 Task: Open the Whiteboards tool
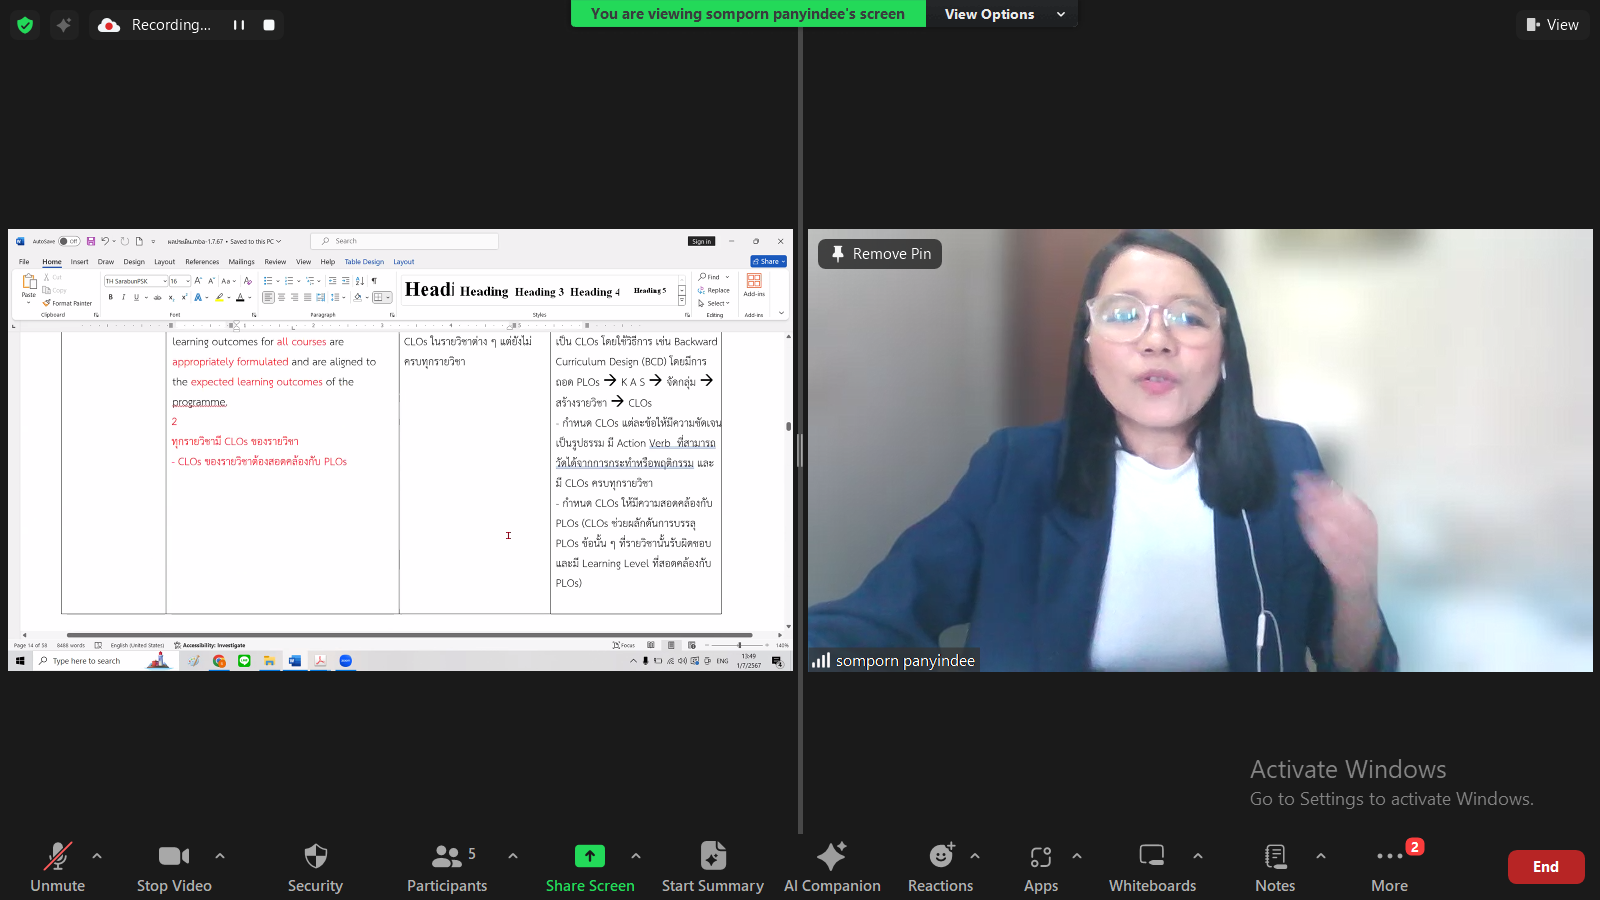1152,867
